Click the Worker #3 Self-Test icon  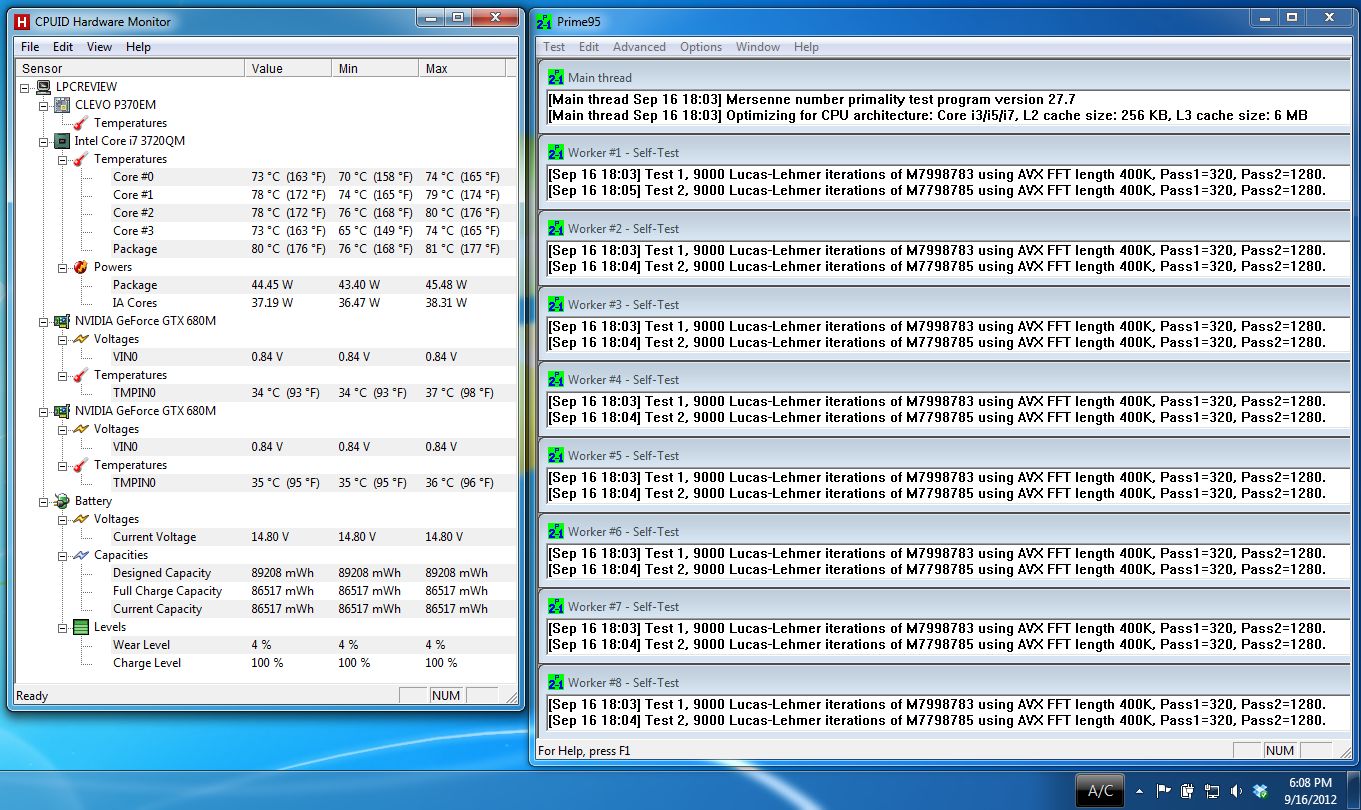click(556, 304)
